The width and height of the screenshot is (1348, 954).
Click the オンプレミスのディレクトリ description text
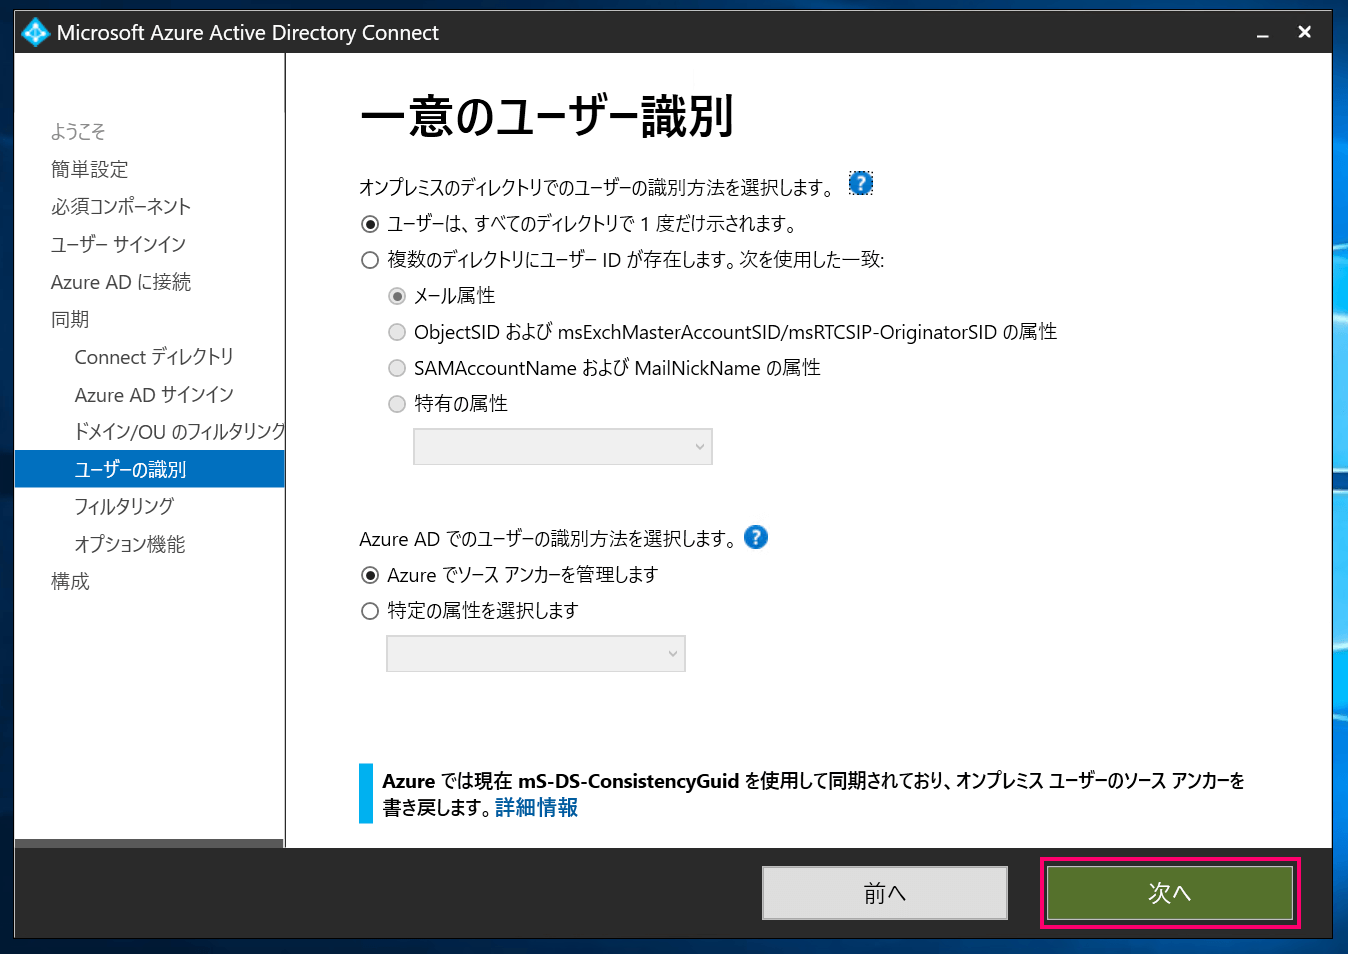(x=596, y=187)
